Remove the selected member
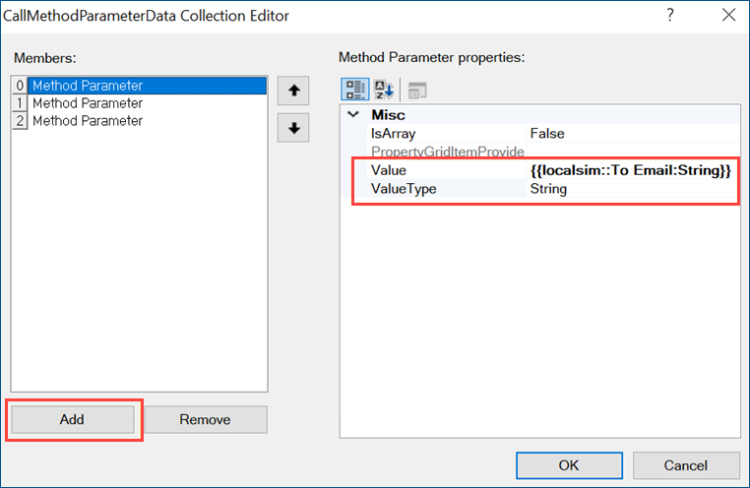This screenshot has width=750, height=488. 205,420
